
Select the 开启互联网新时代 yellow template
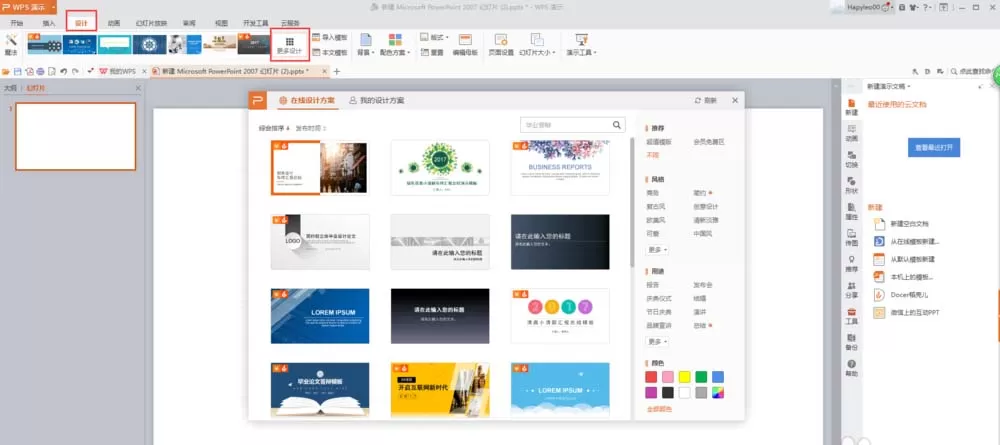click(x=440, y=390)
